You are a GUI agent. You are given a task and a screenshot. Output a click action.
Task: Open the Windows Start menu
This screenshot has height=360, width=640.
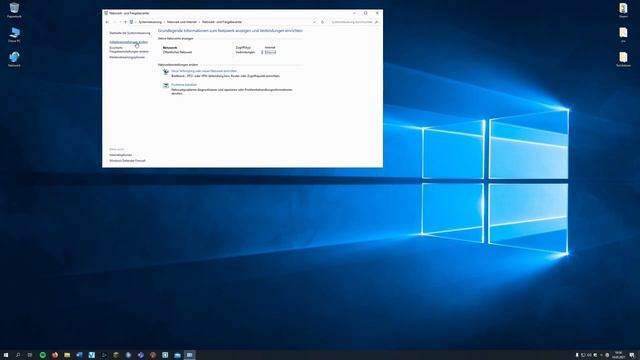pos(6,355)
